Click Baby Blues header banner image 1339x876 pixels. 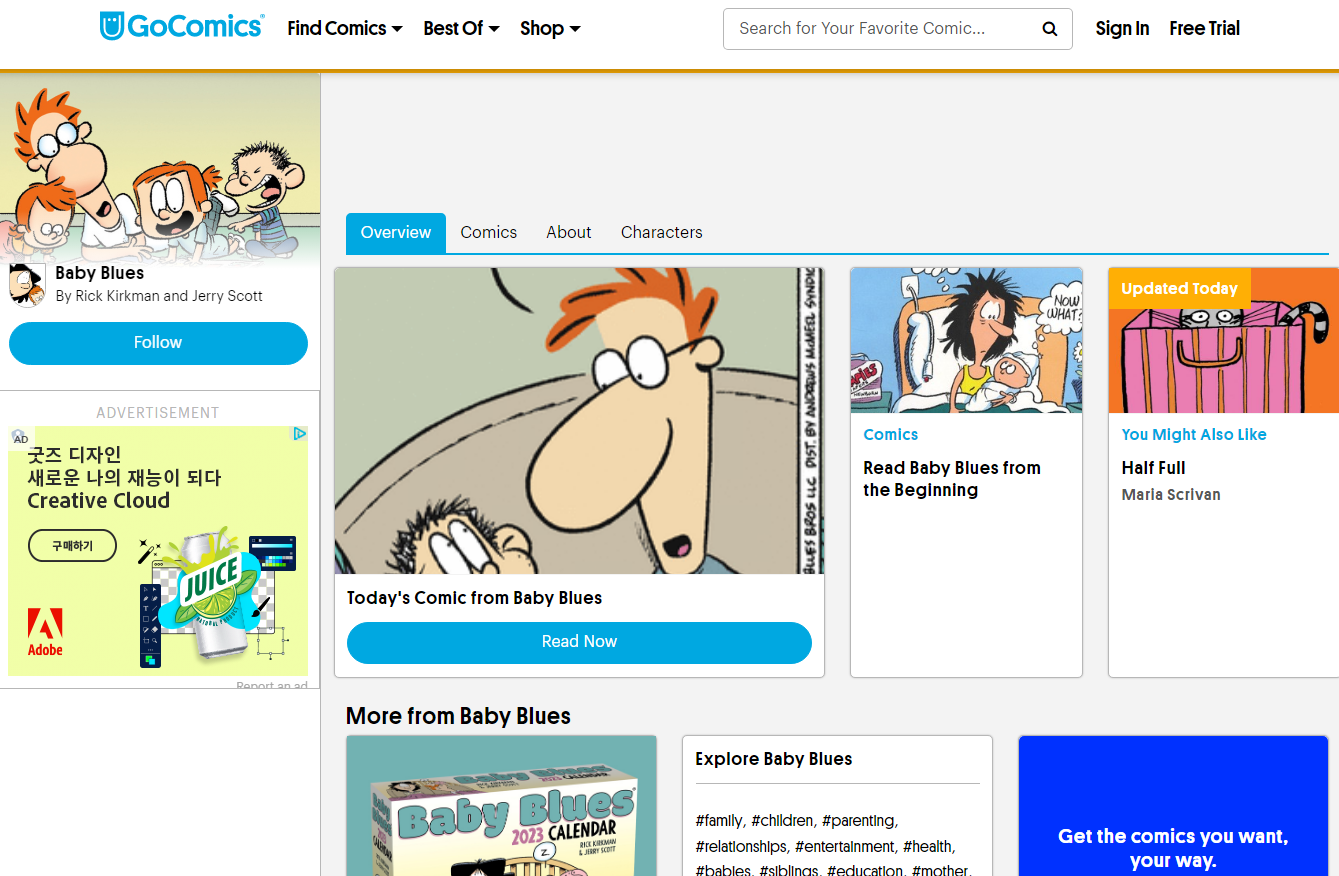click(160, 168)
